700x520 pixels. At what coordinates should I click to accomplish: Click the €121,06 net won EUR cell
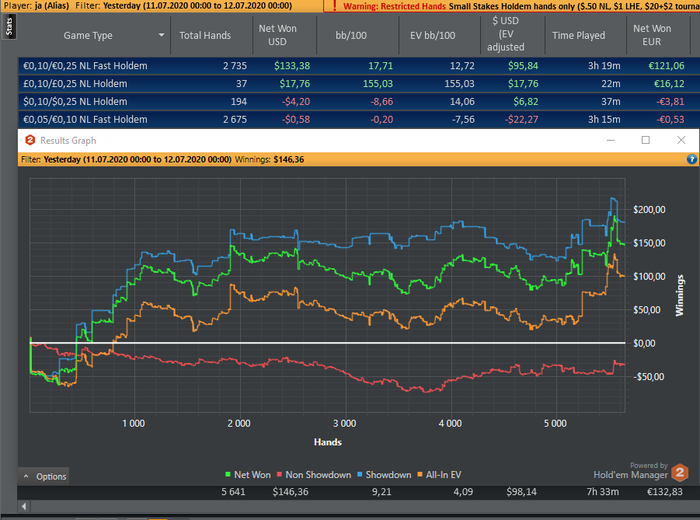[666, 66]
